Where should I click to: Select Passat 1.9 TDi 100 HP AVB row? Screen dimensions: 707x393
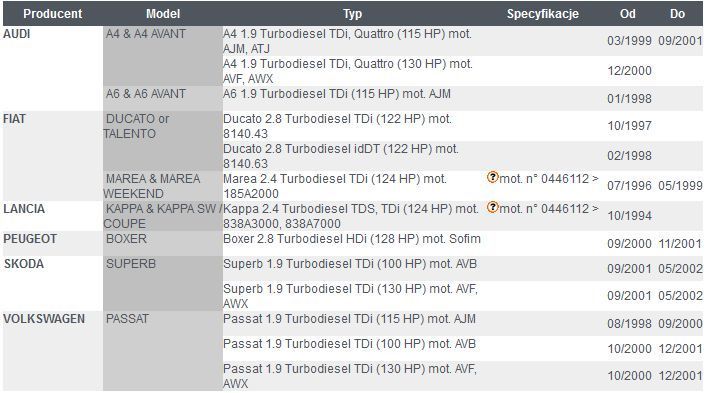coord(463,348)
